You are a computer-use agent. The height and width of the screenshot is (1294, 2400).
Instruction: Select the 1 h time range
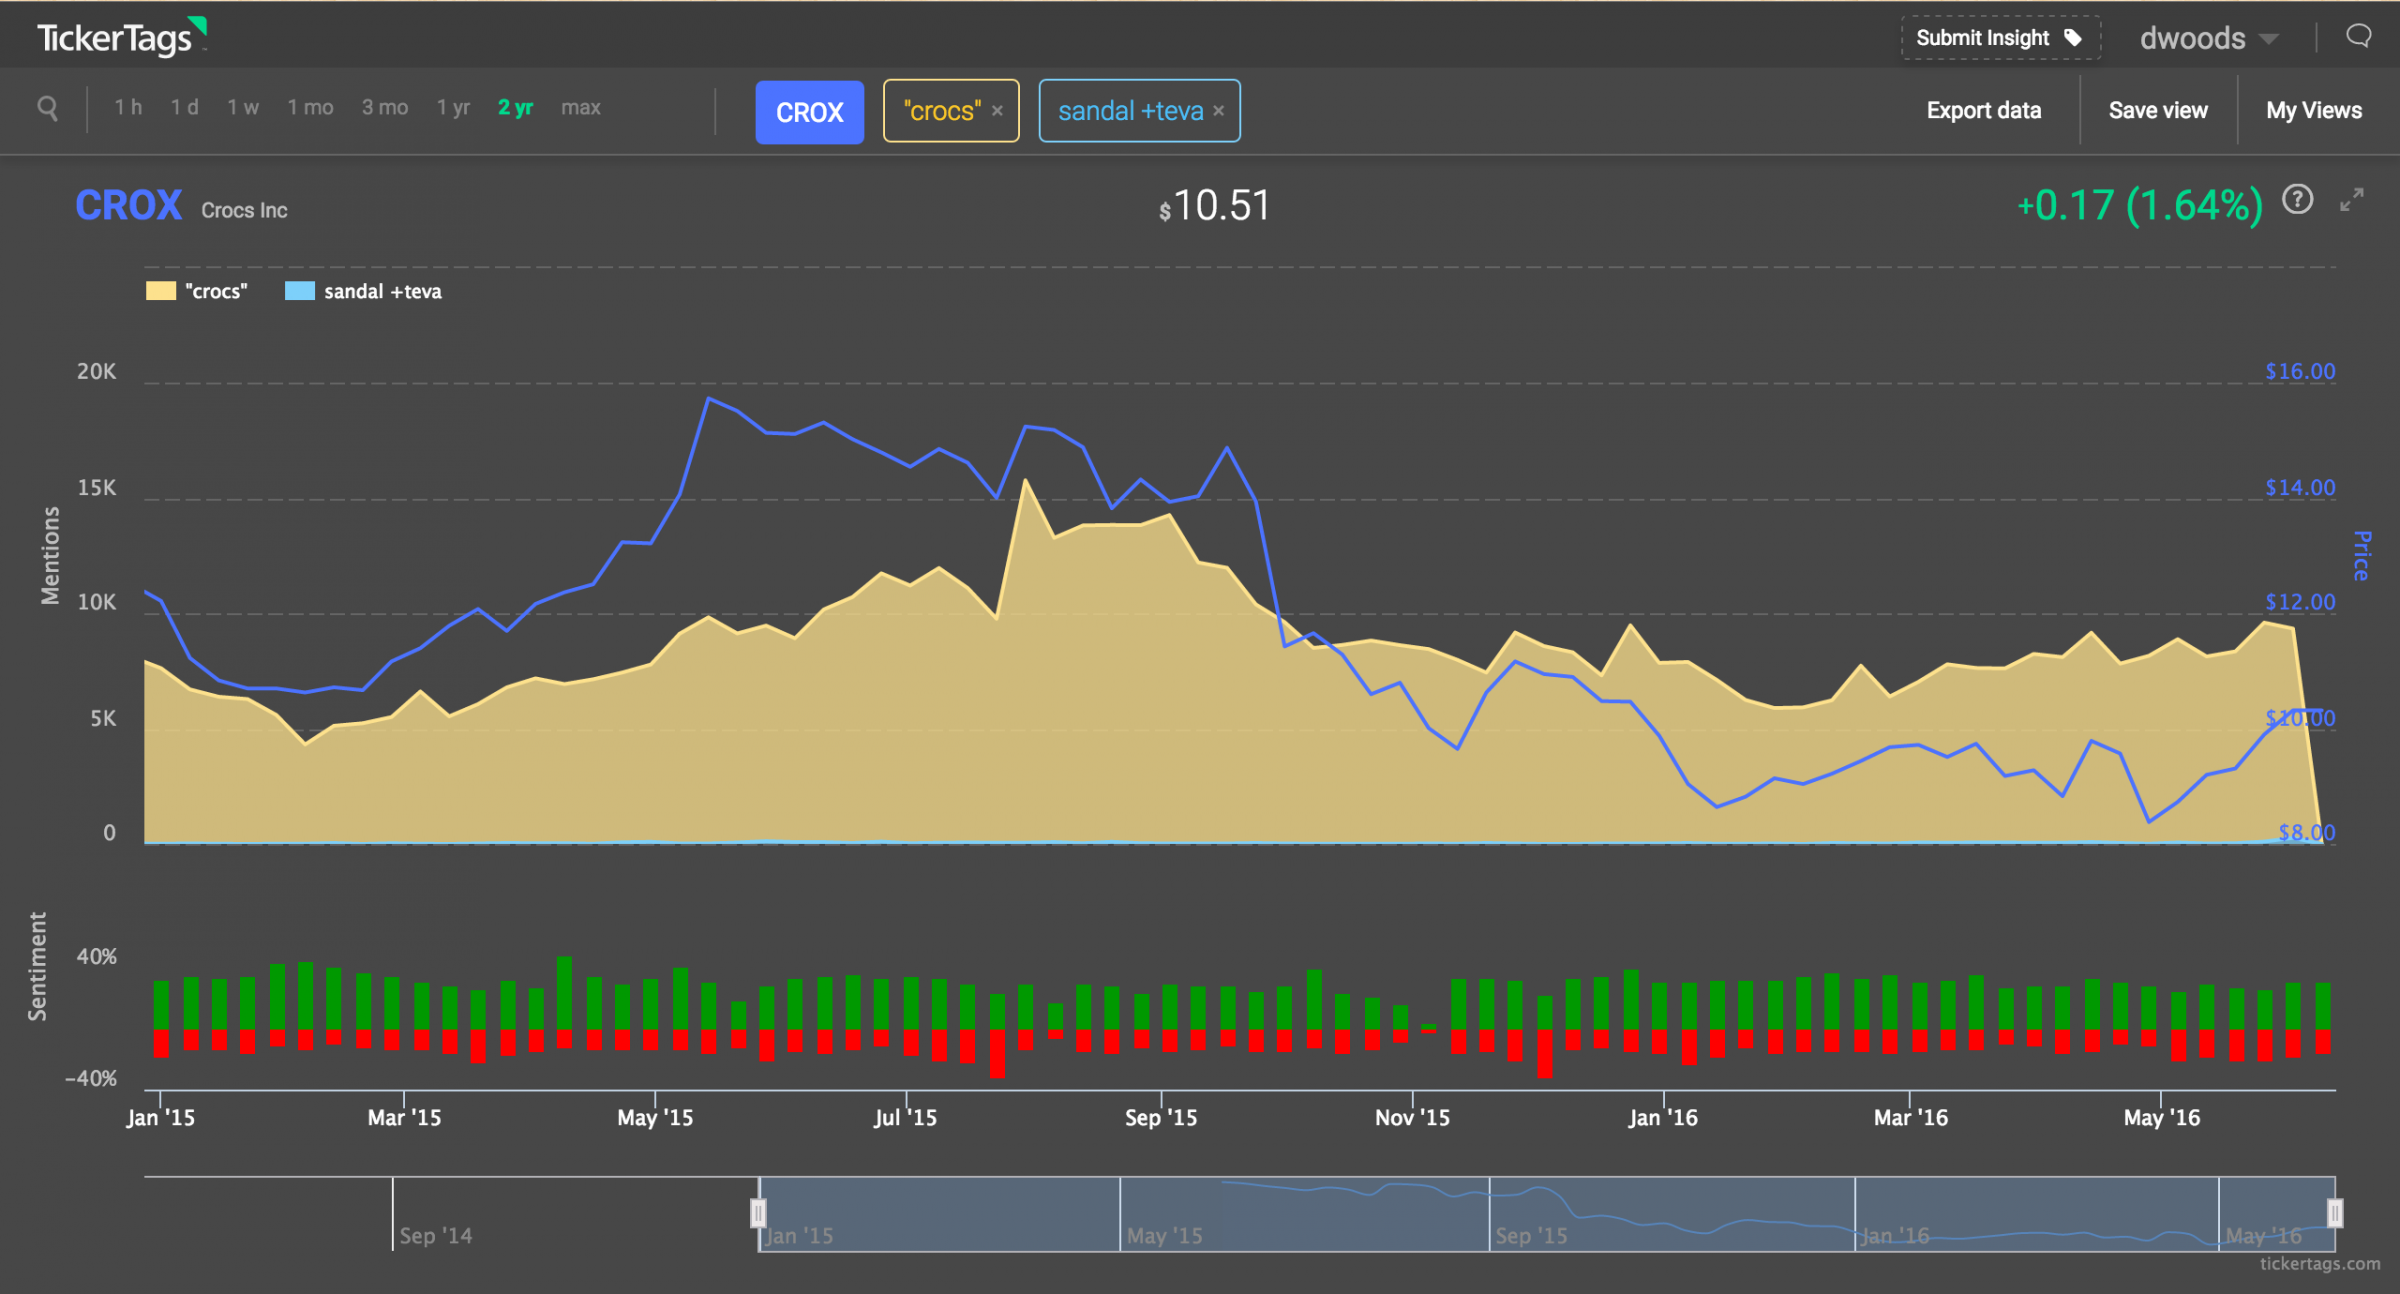128,107
